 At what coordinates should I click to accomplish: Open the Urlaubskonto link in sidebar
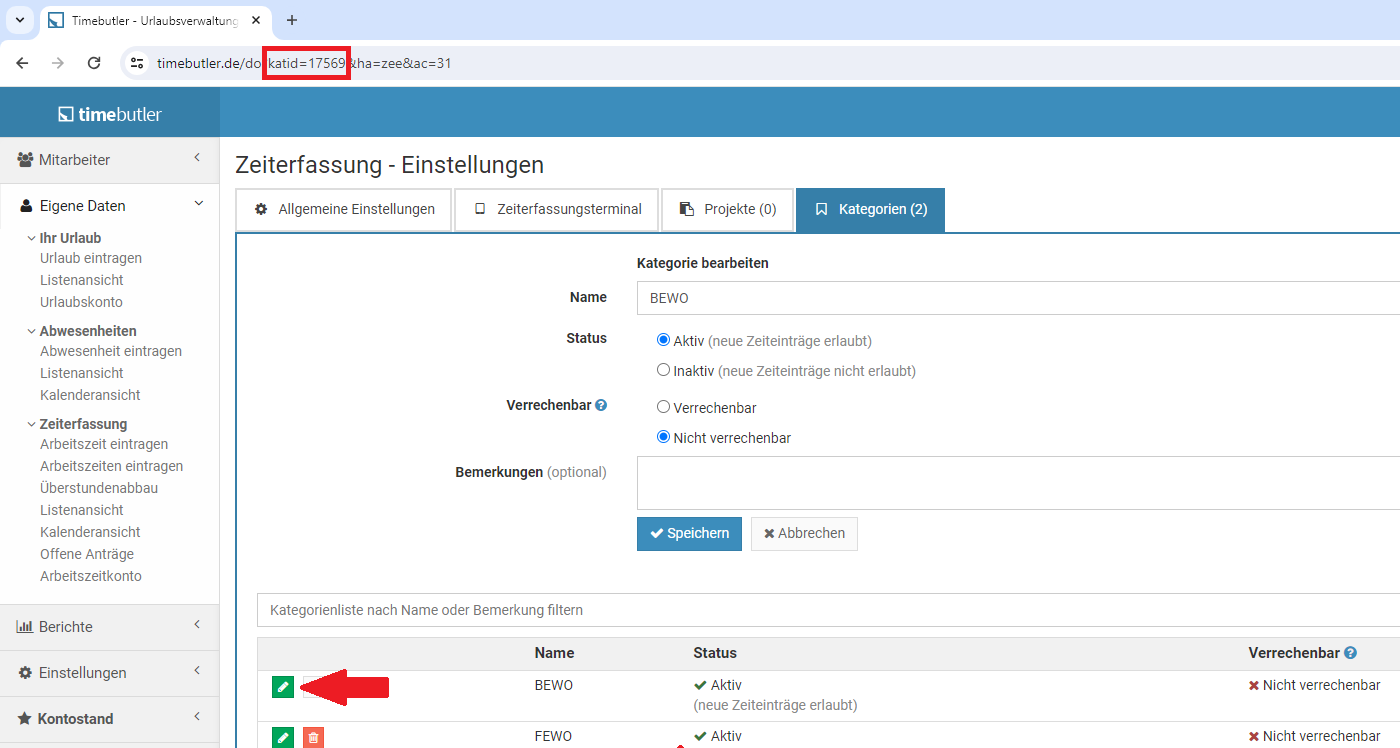click(89, 300)
